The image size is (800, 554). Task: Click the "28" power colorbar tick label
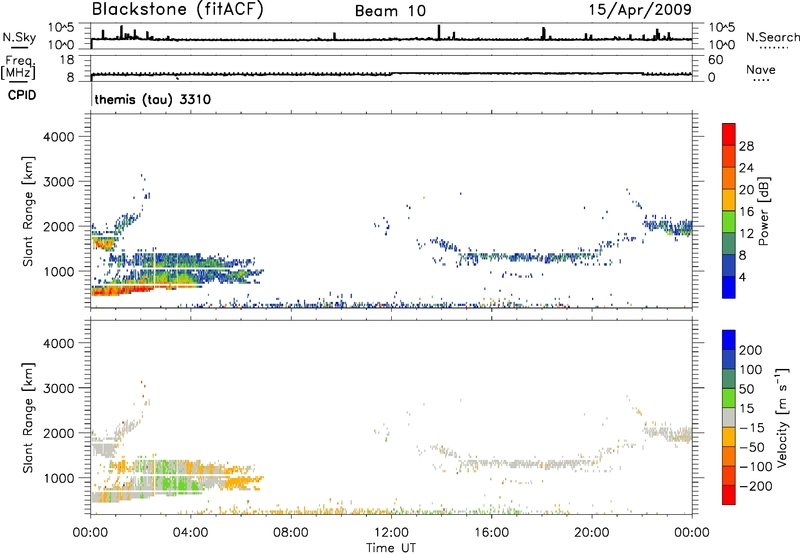point(746,146)
